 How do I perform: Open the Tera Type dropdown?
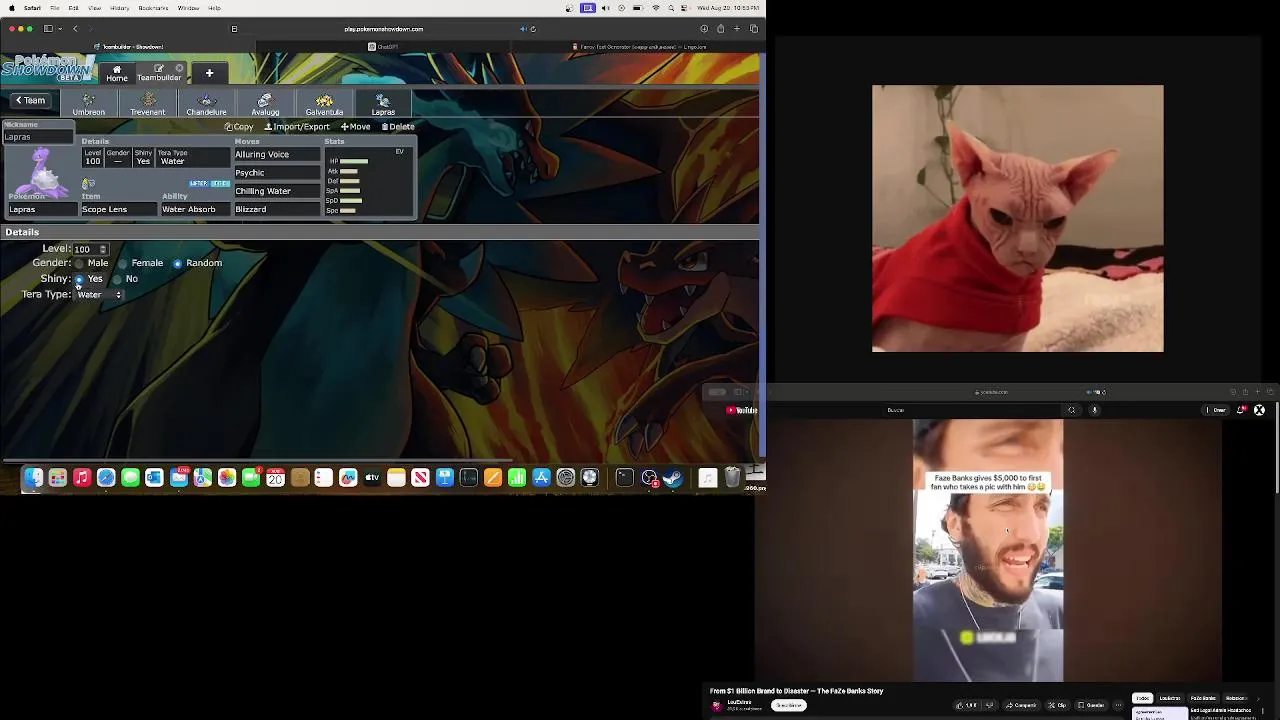tap(99, 295)
